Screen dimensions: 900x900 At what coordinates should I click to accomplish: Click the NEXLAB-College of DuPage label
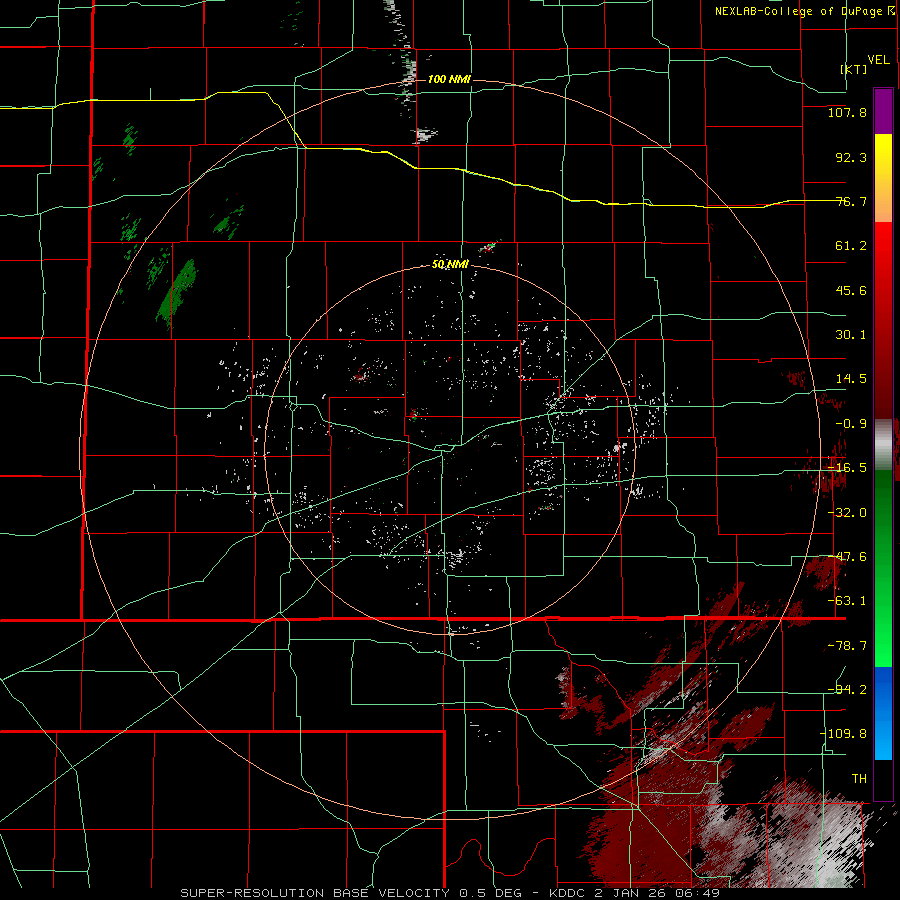(x=804, y=11)
